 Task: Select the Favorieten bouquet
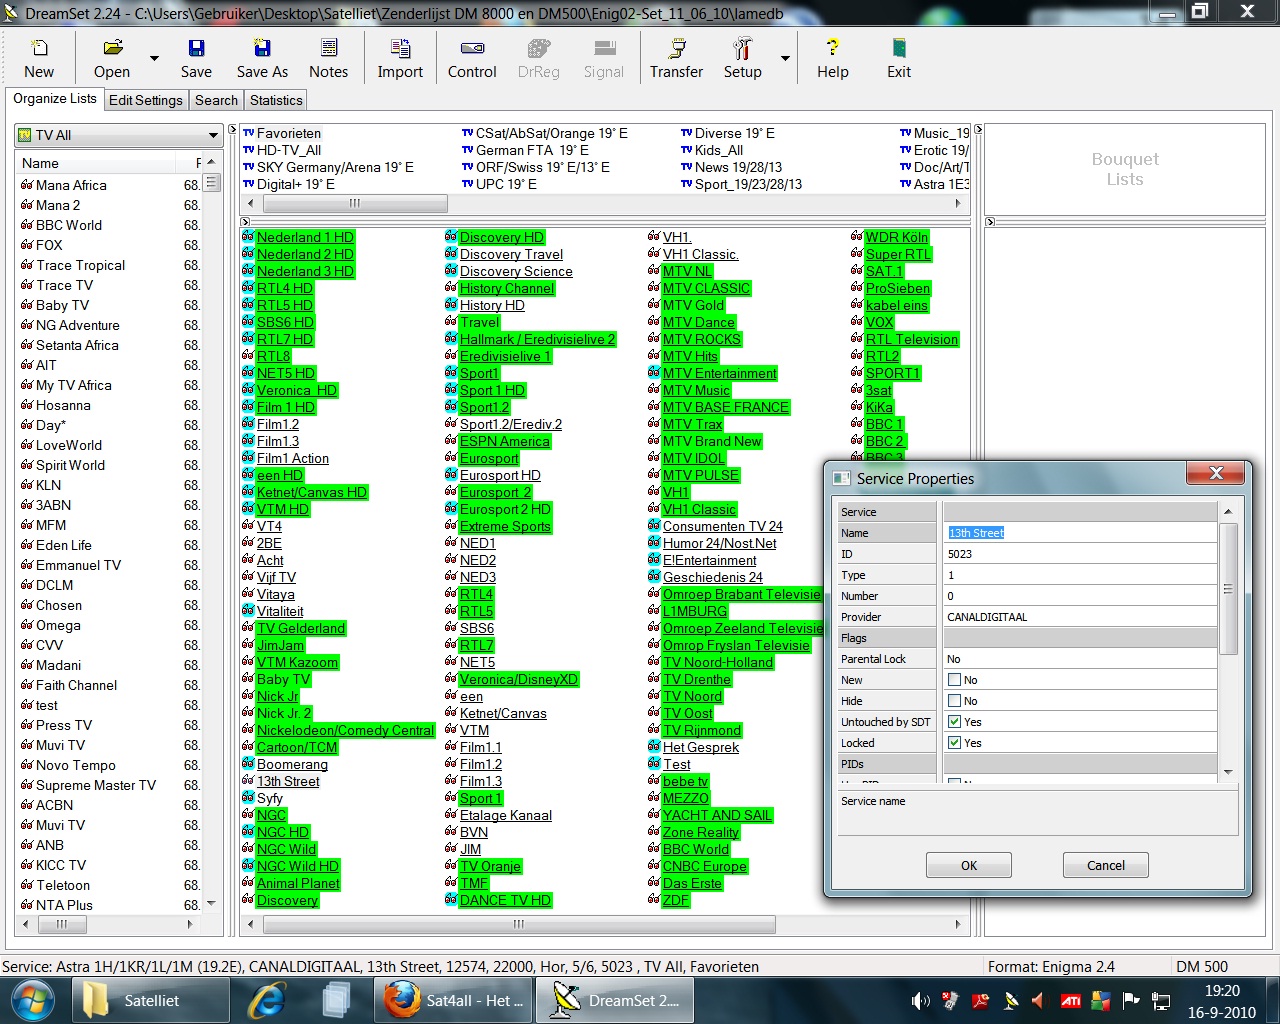(288, 133)
